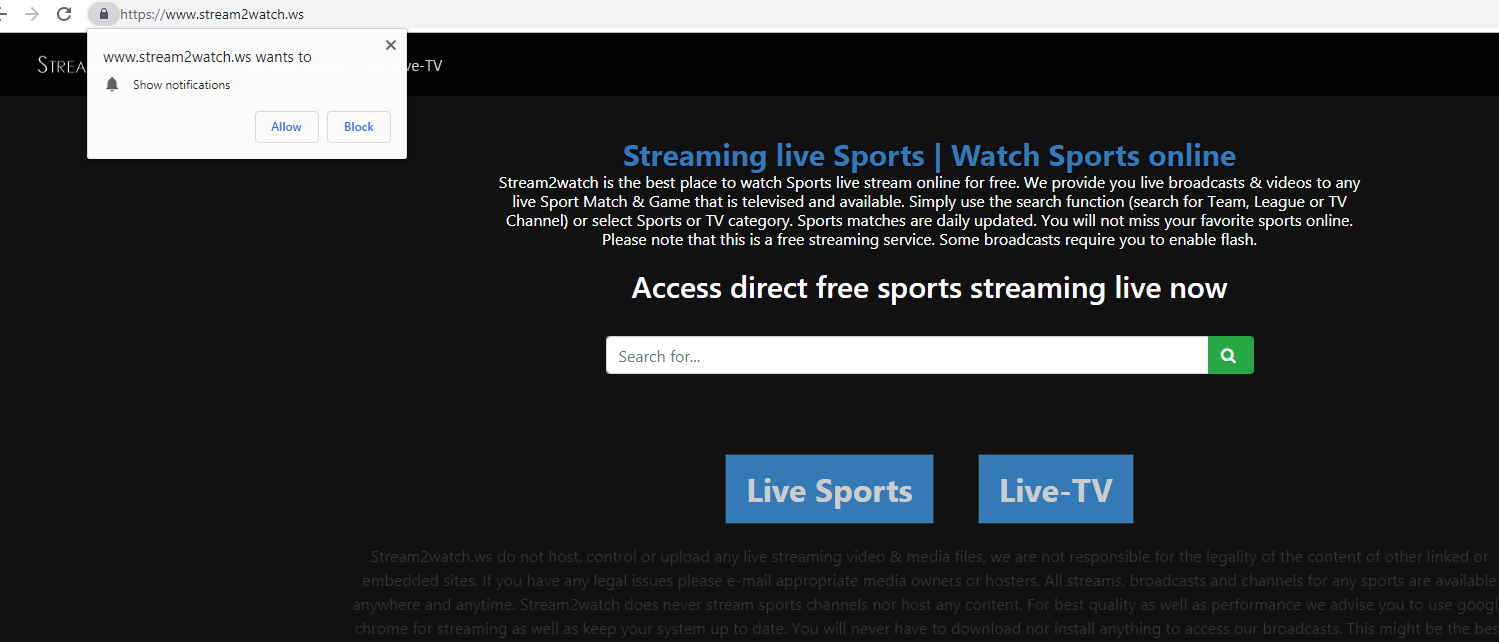Open the Live Sports button
This screenshot has height=642, width=1499.
coord(829,489)
